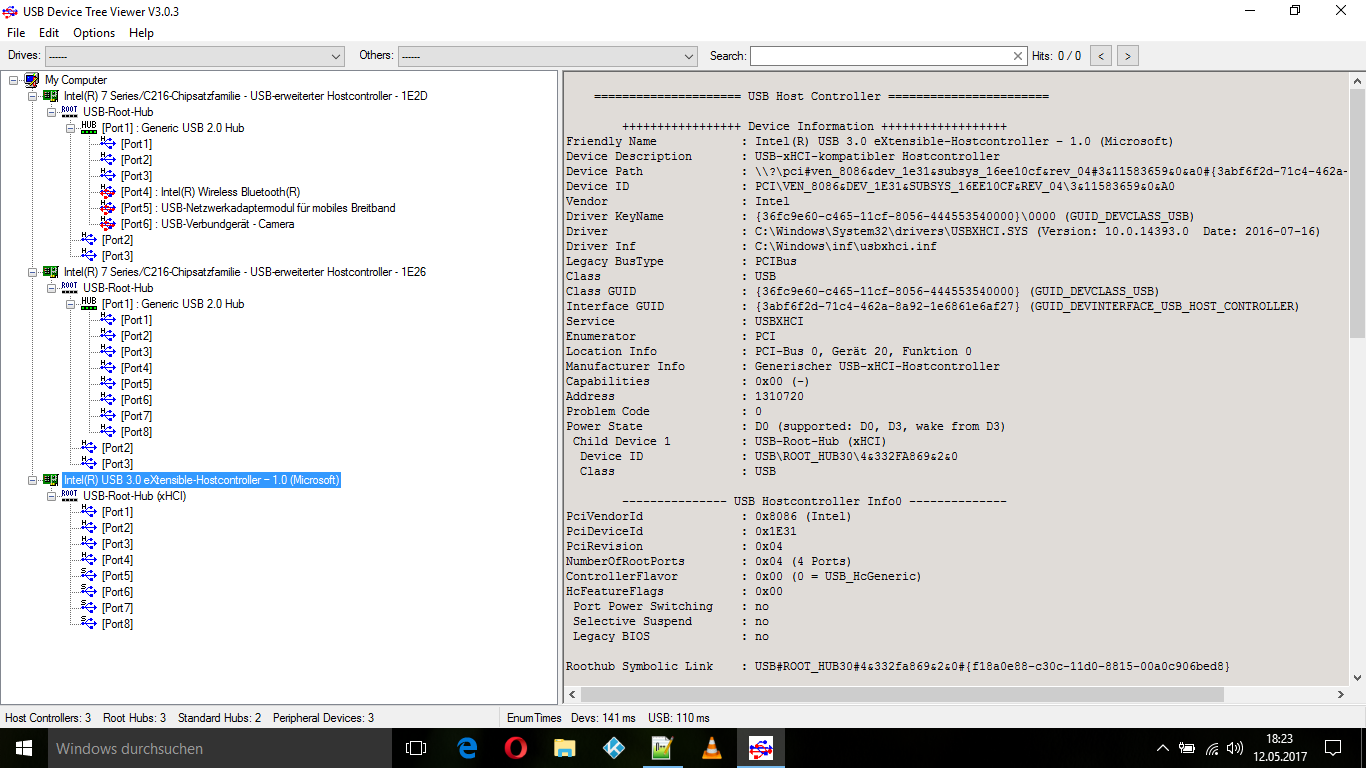Select Port8 under the 1E26 Generic hub
Screen dimensions: 1366x768
pos(136,432)
